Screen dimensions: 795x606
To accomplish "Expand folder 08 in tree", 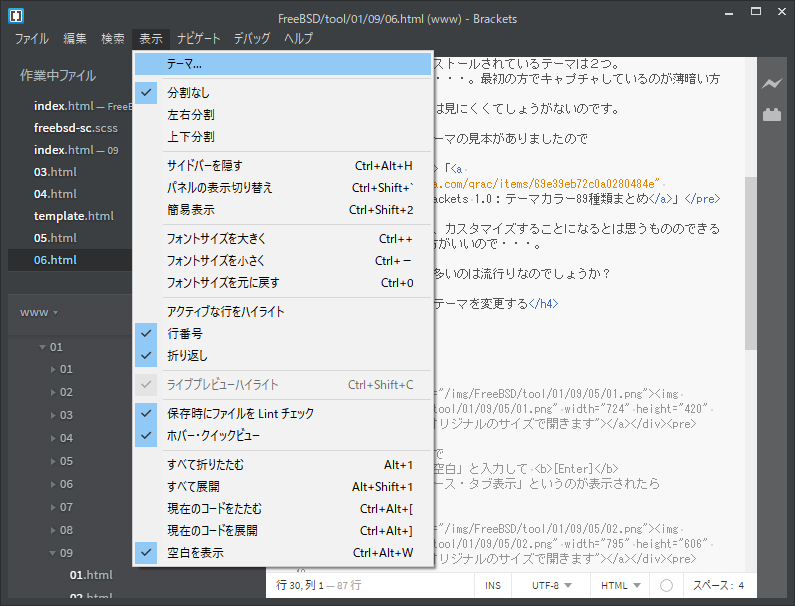I will click(53, 530).
